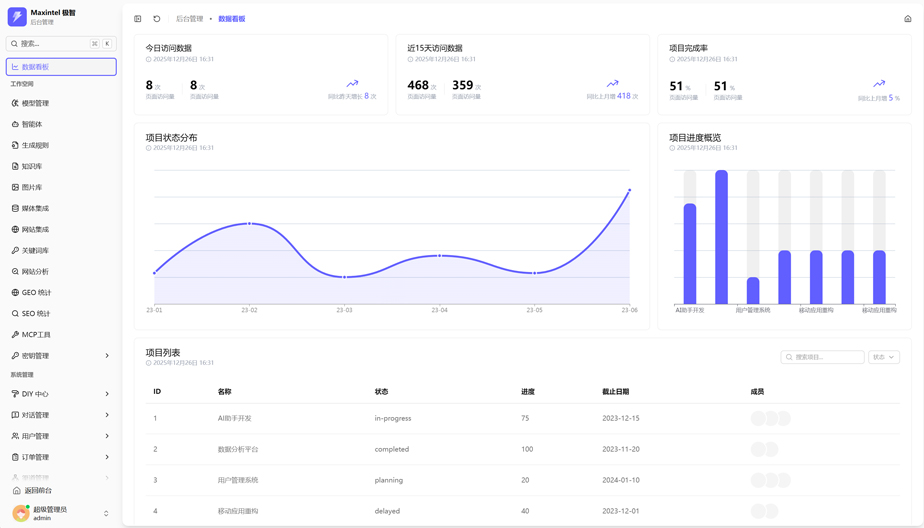Open the 超级管理员 account menu

pyautogui.click(x=60, y=513)
